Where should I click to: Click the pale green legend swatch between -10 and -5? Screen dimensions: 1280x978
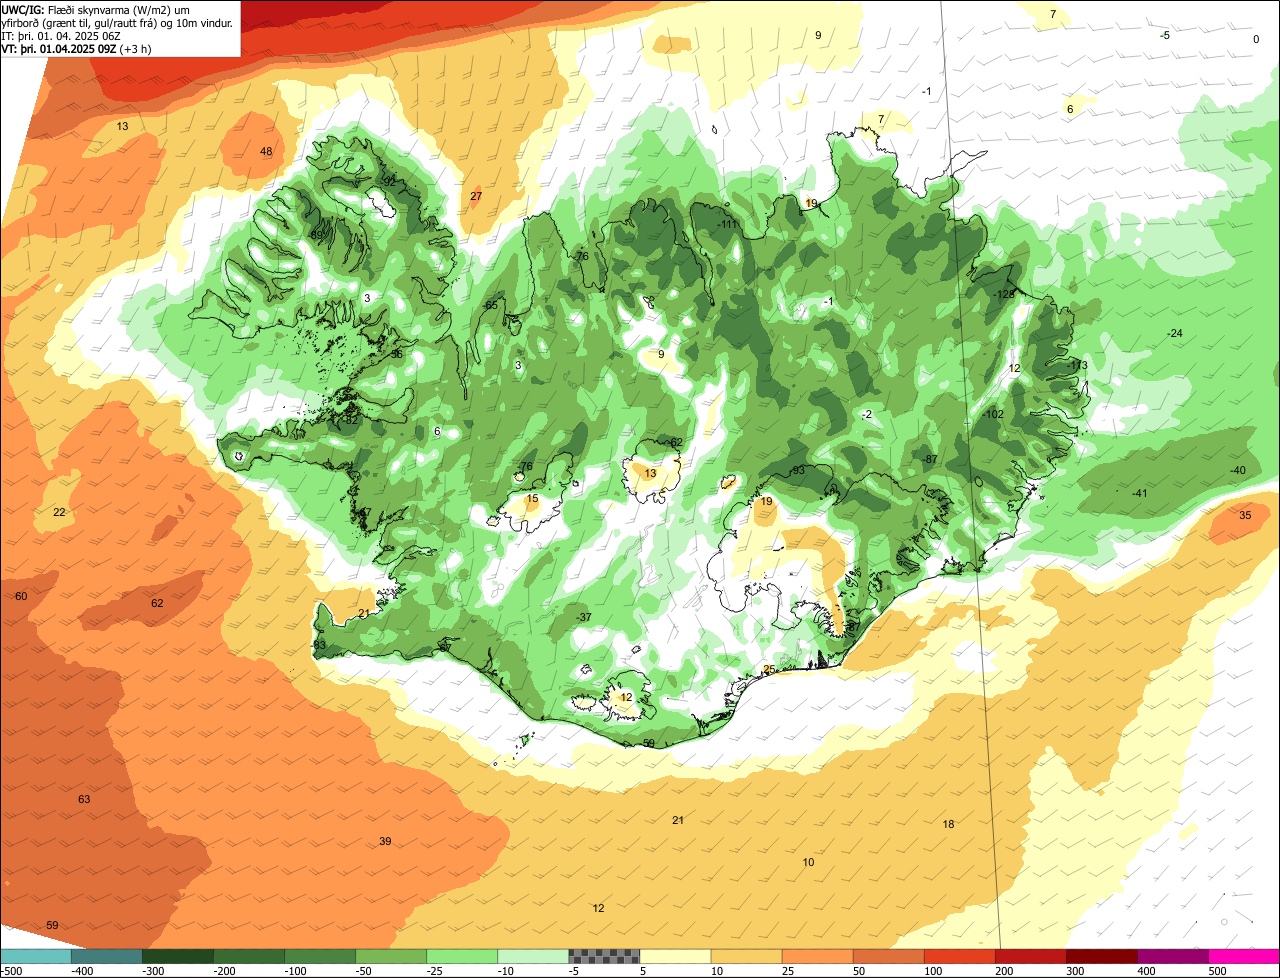pyautogui.click(x=533, y=956)
